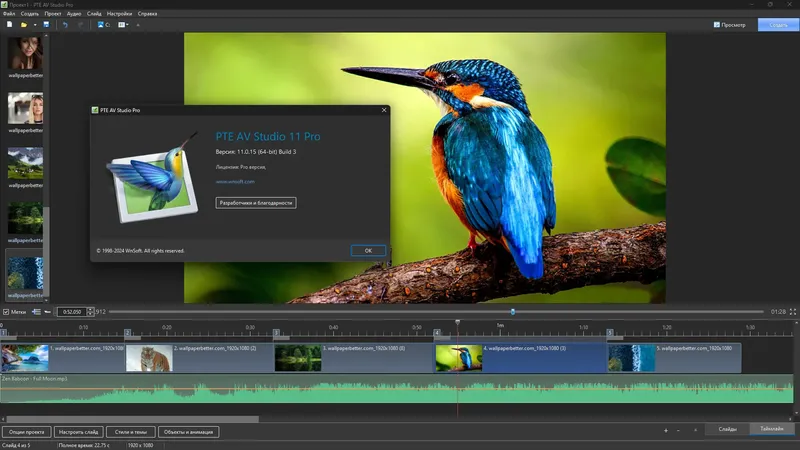Click Разработчики и благодарности button
The width and height of the screenshot is (800, 450).
click(x=256, y=203)
